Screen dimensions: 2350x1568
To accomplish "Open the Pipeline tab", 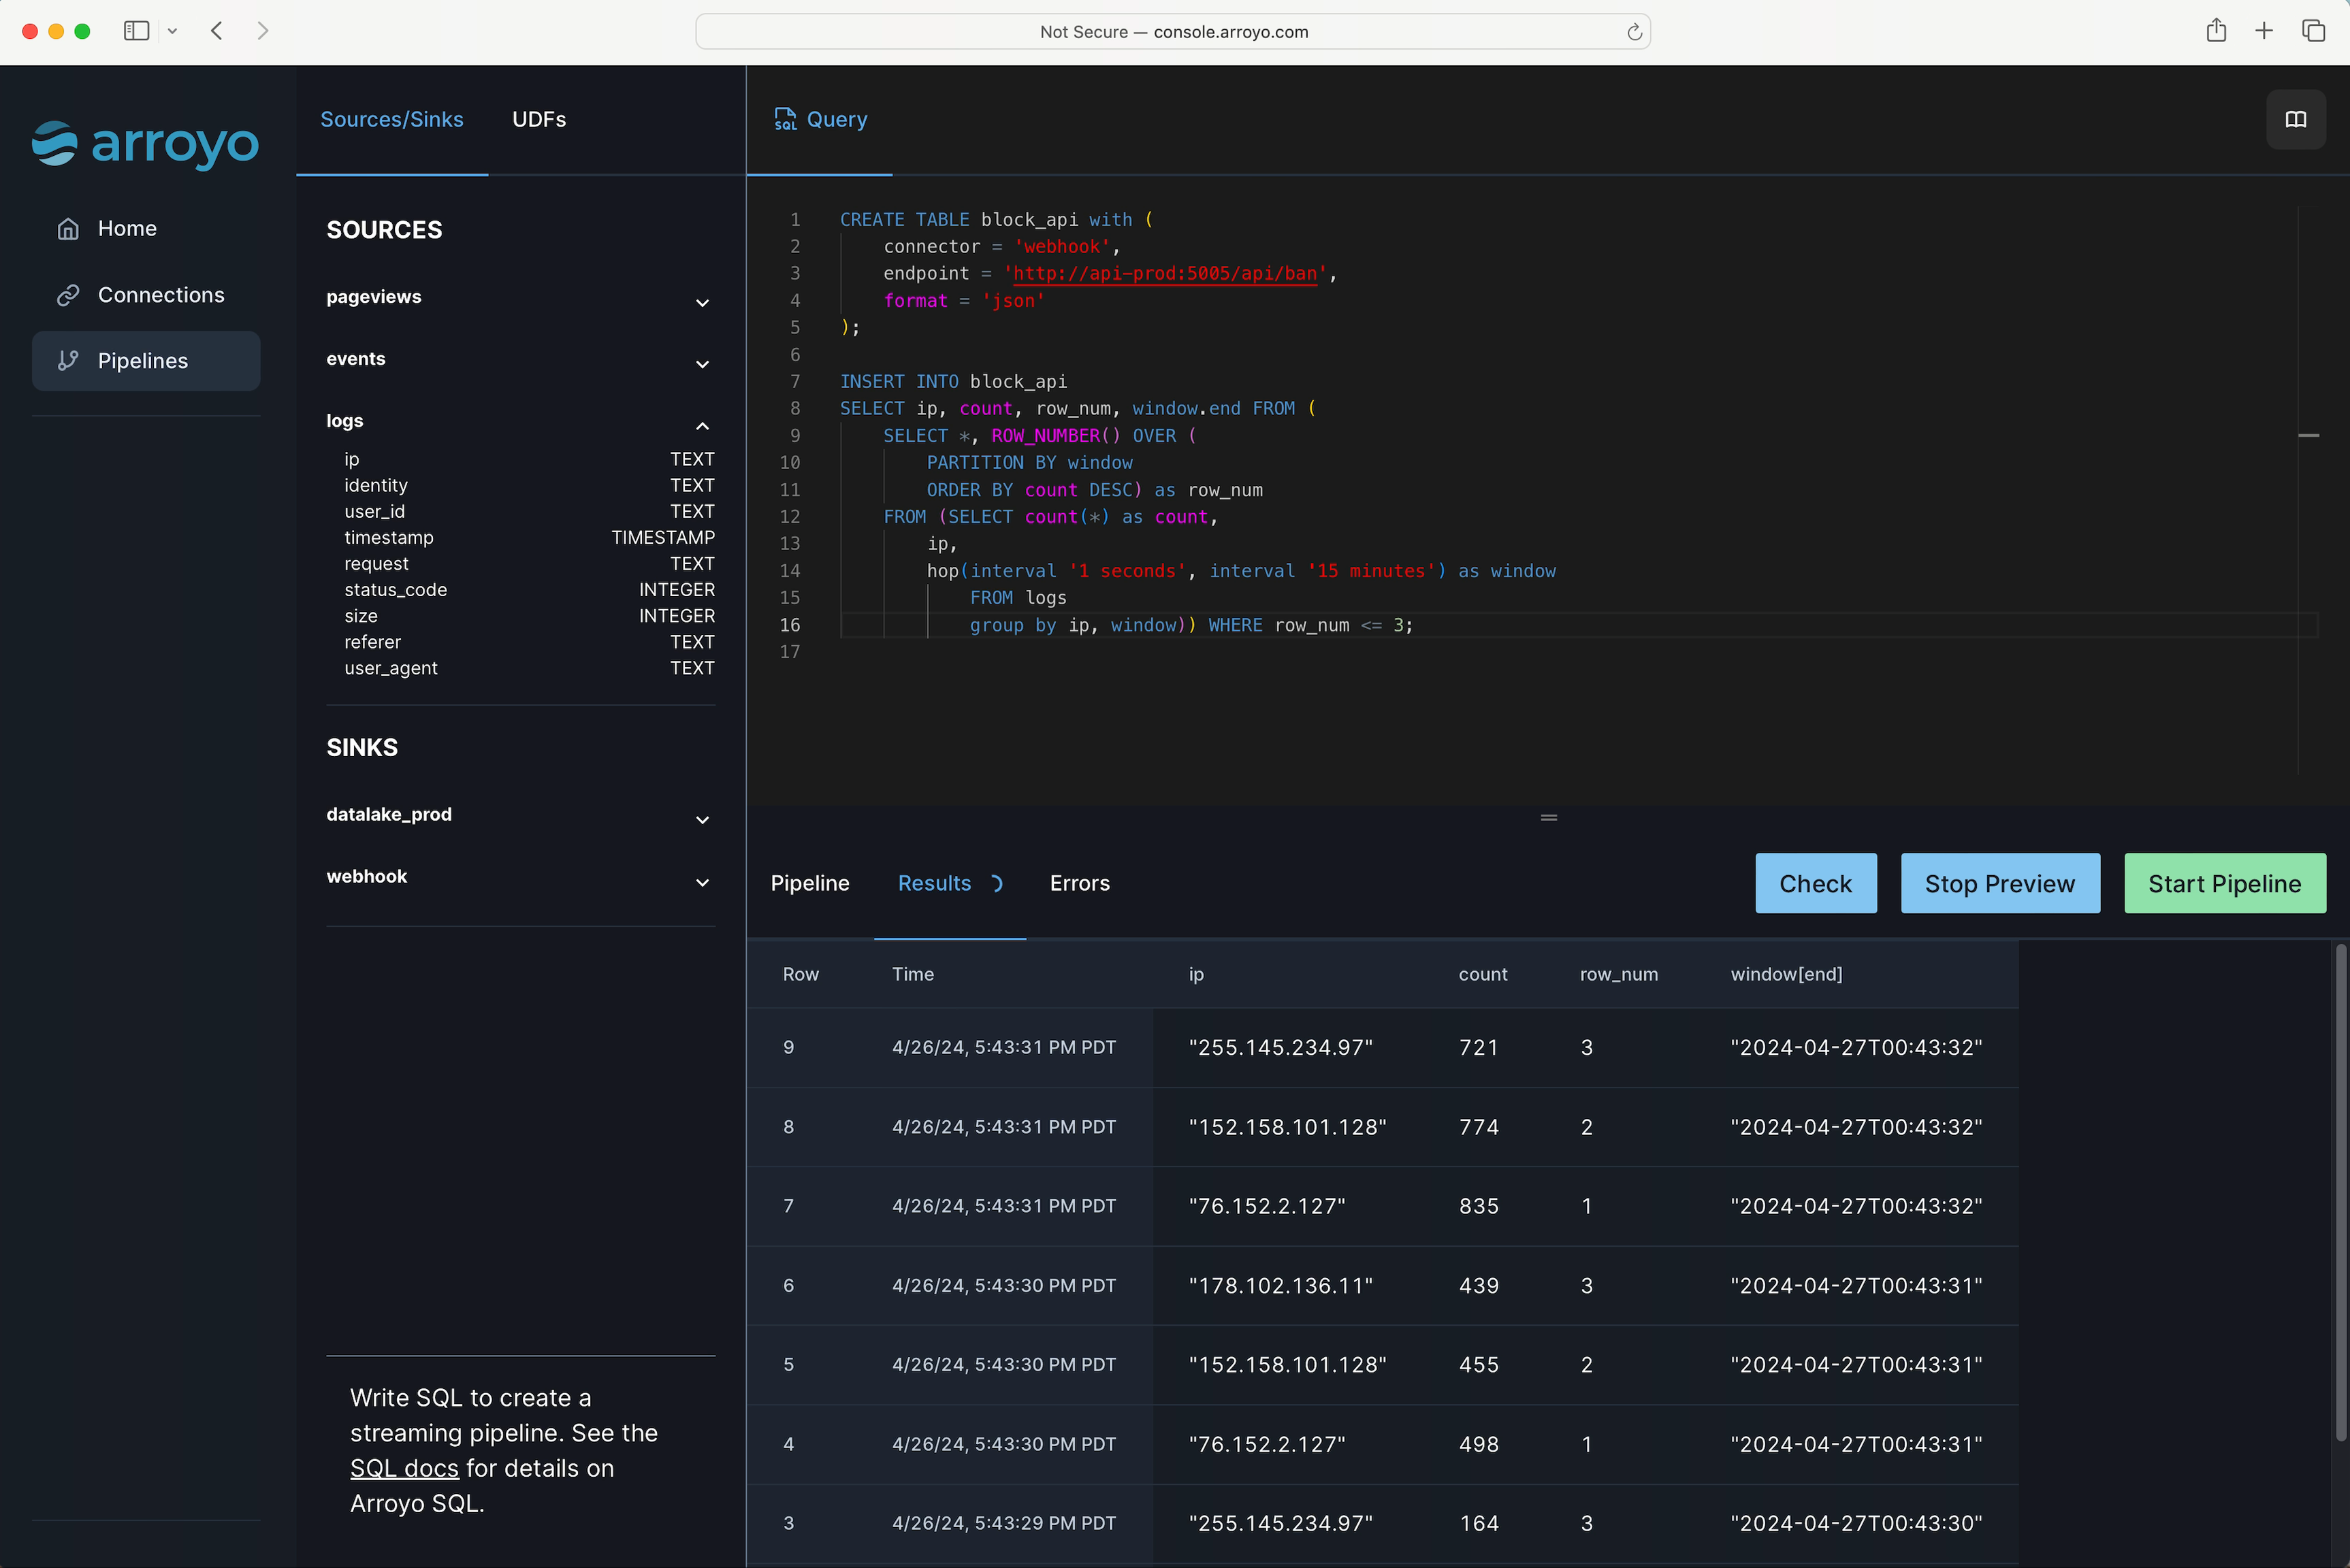I will click(x=810, y=883).
